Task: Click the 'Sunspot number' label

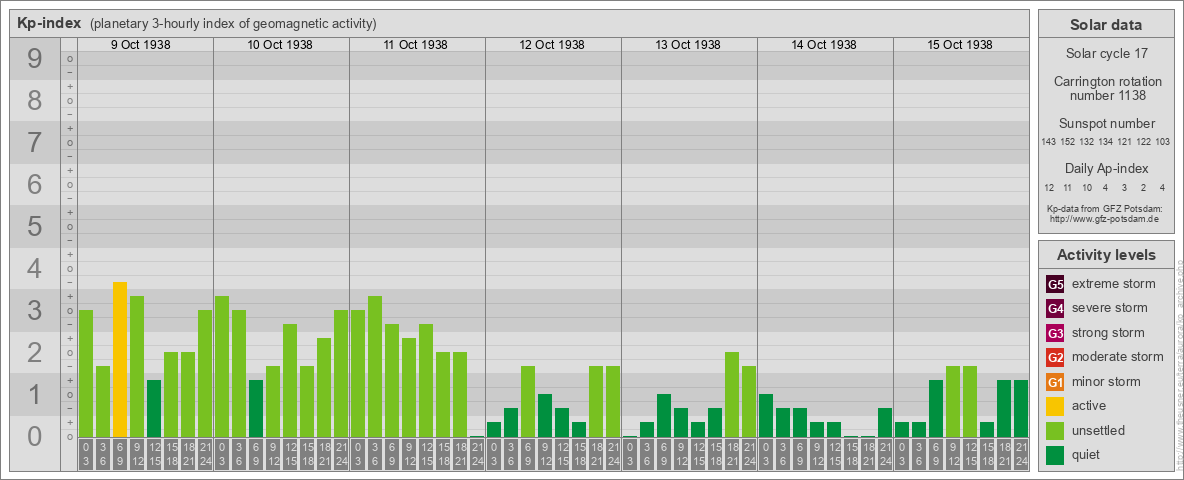Action: (x=1106, y=123)
